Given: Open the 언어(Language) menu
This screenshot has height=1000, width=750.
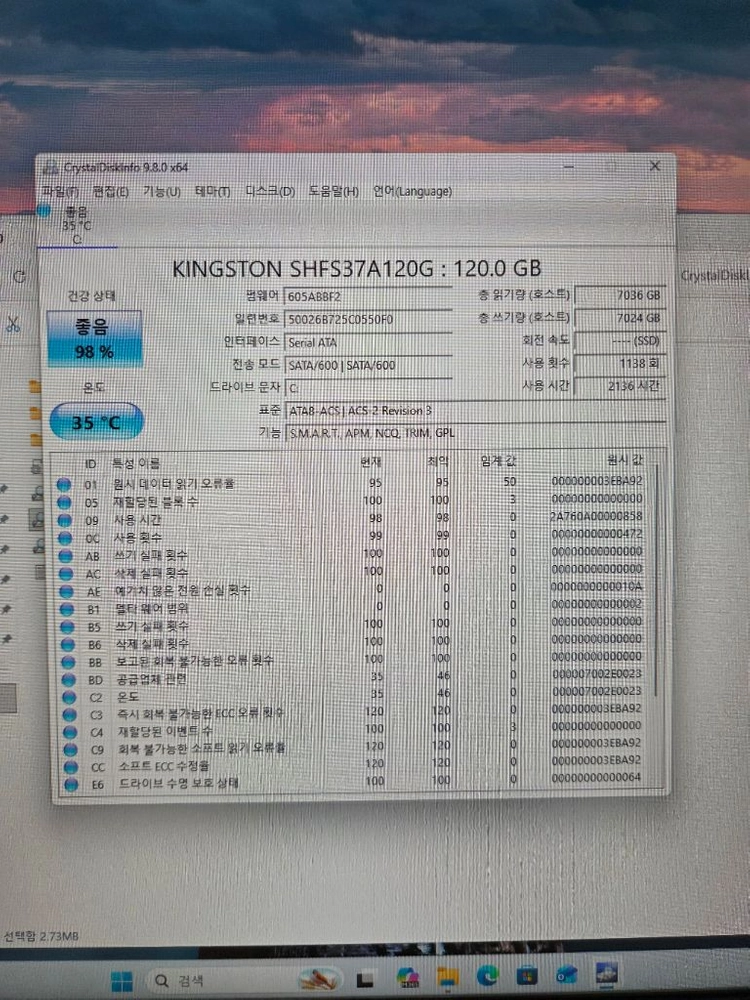Looking at the screenshot, I should click(413, 191).
